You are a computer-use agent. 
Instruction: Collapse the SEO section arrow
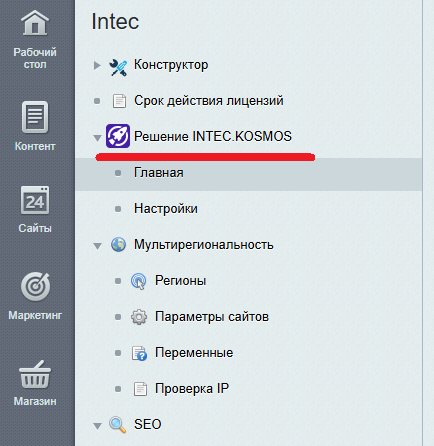tap(97, 426)
